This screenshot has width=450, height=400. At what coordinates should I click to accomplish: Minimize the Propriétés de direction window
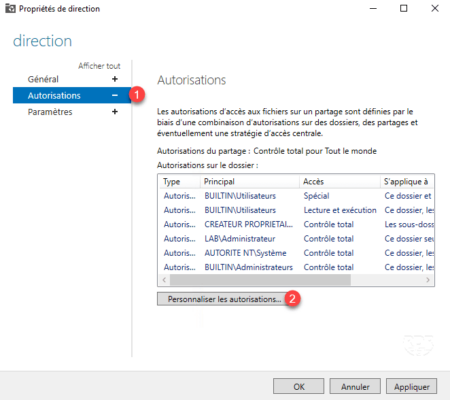point(373,8)
